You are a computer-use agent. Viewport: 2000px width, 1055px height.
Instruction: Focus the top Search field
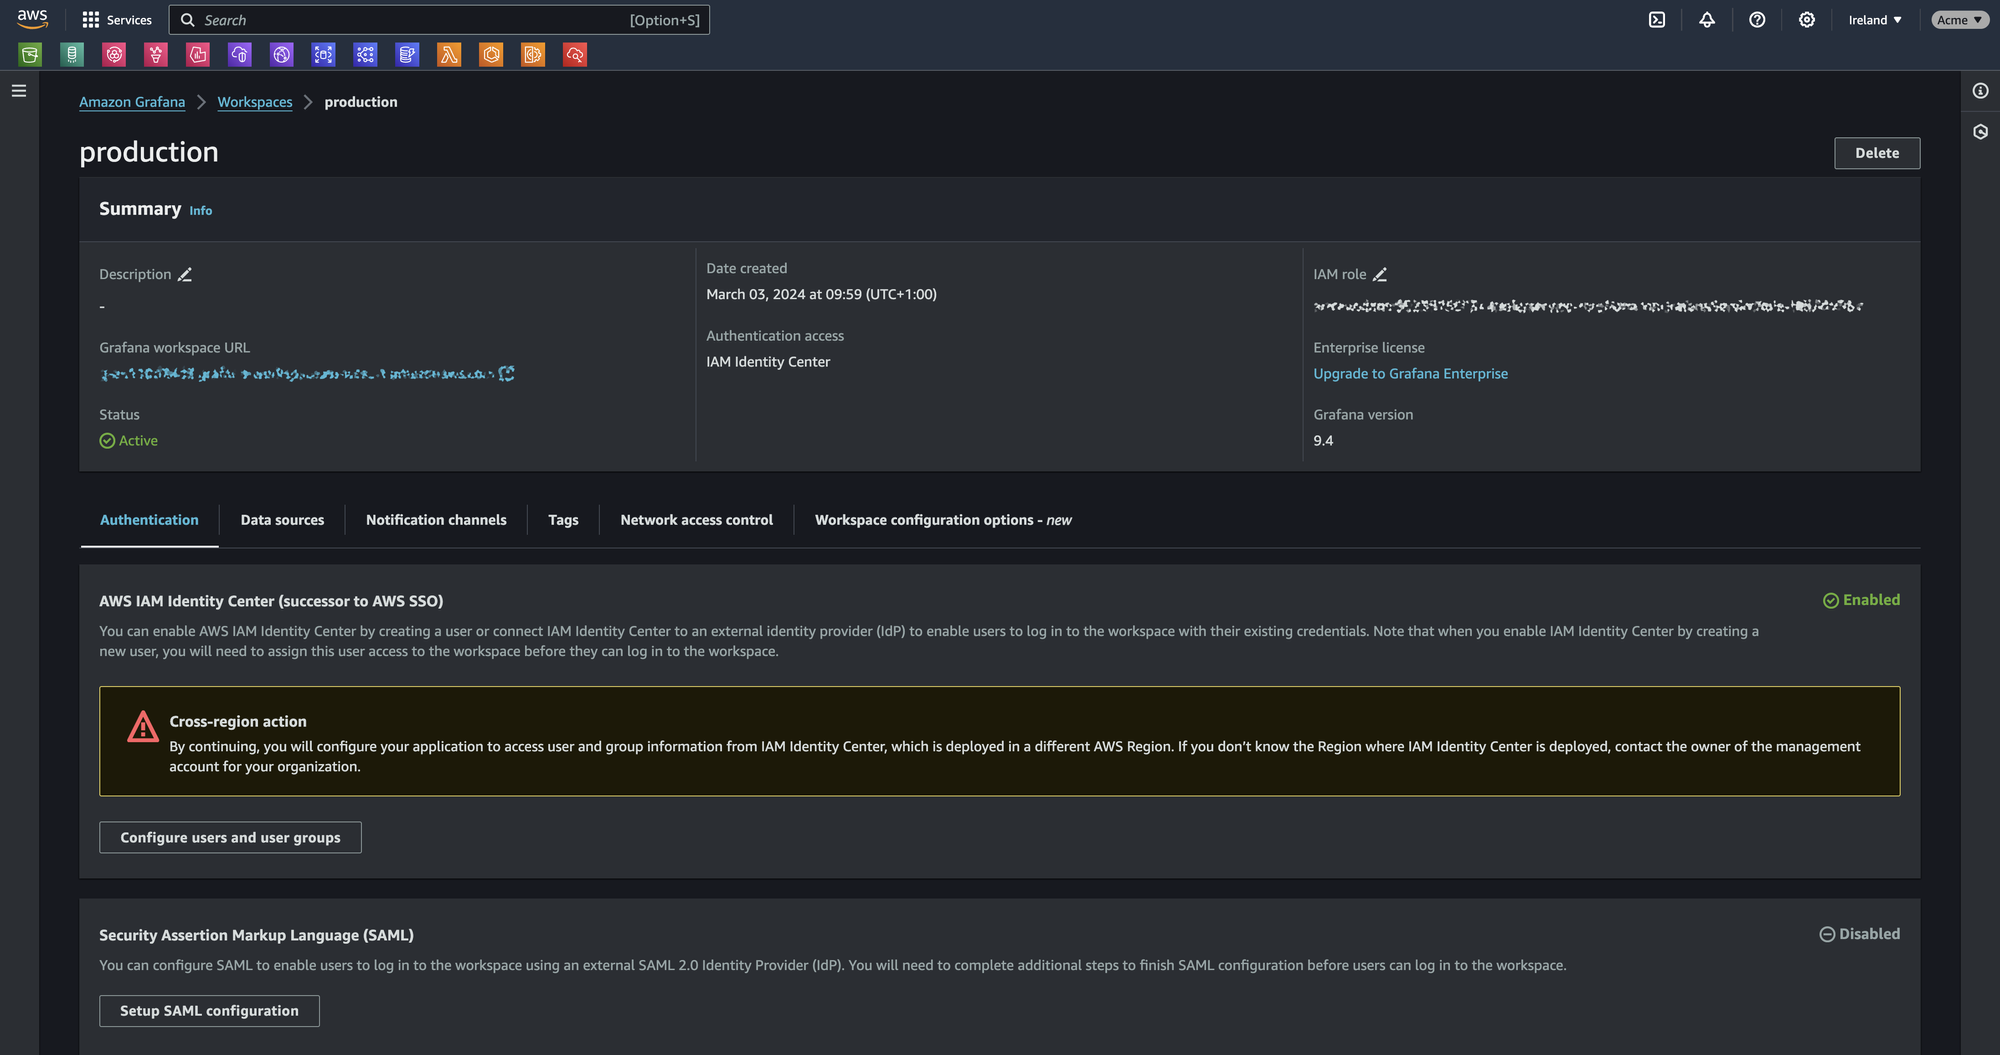coord(439,20)
